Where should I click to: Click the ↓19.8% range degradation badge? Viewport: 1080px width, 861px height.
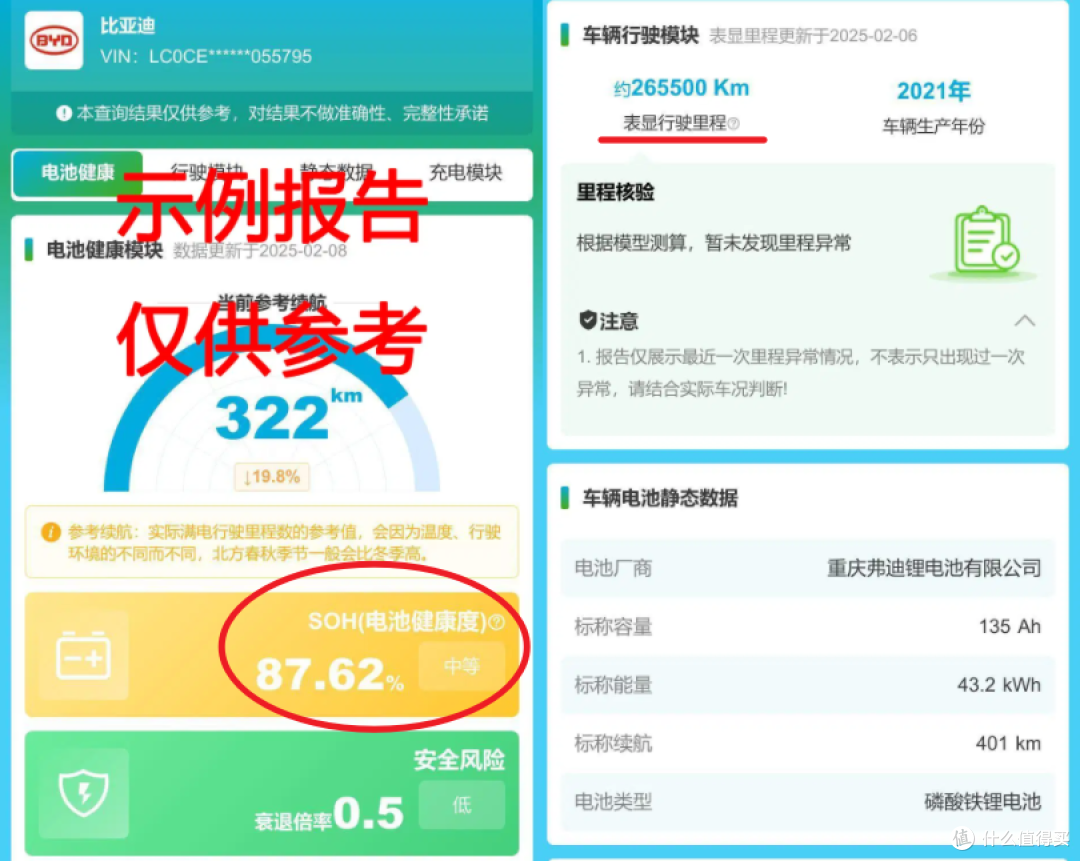[x=272, y=477]
